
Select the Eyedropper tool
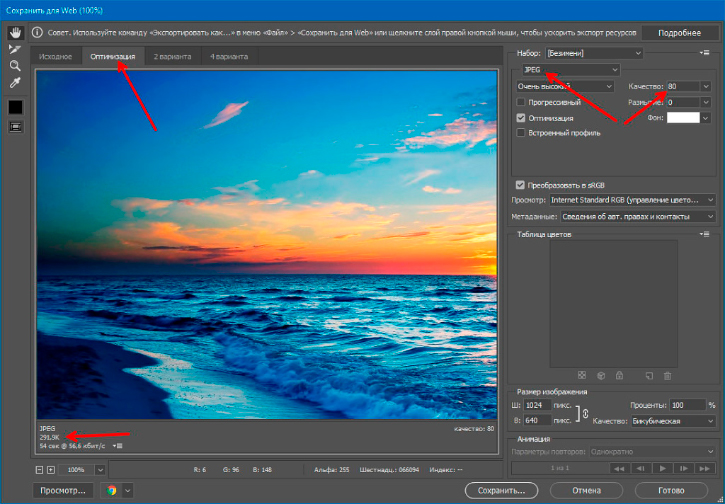tap(15, 82)
